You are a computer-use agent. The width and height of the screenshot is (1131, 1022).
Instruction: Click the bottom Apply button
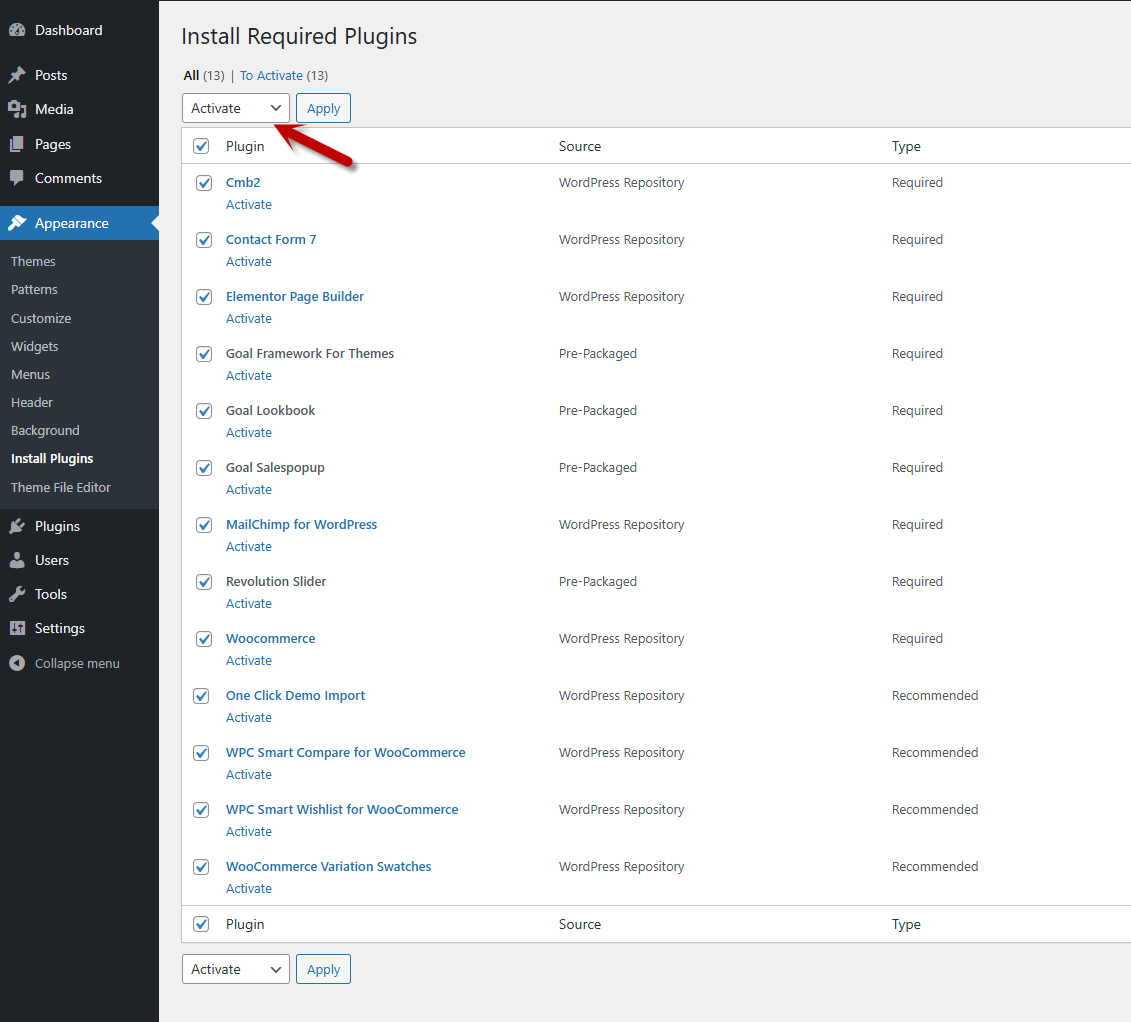(323, 969)
